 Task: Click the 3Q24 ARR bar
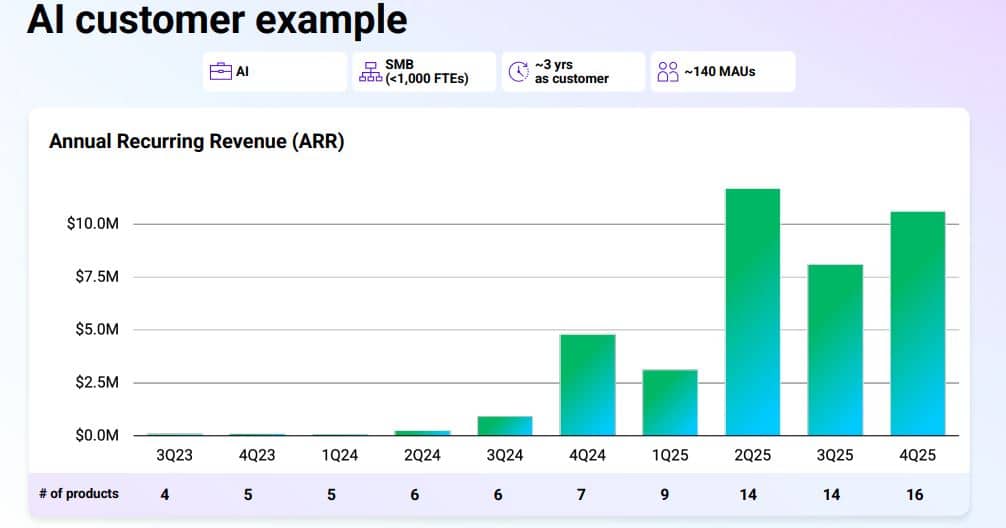(505, 426)
